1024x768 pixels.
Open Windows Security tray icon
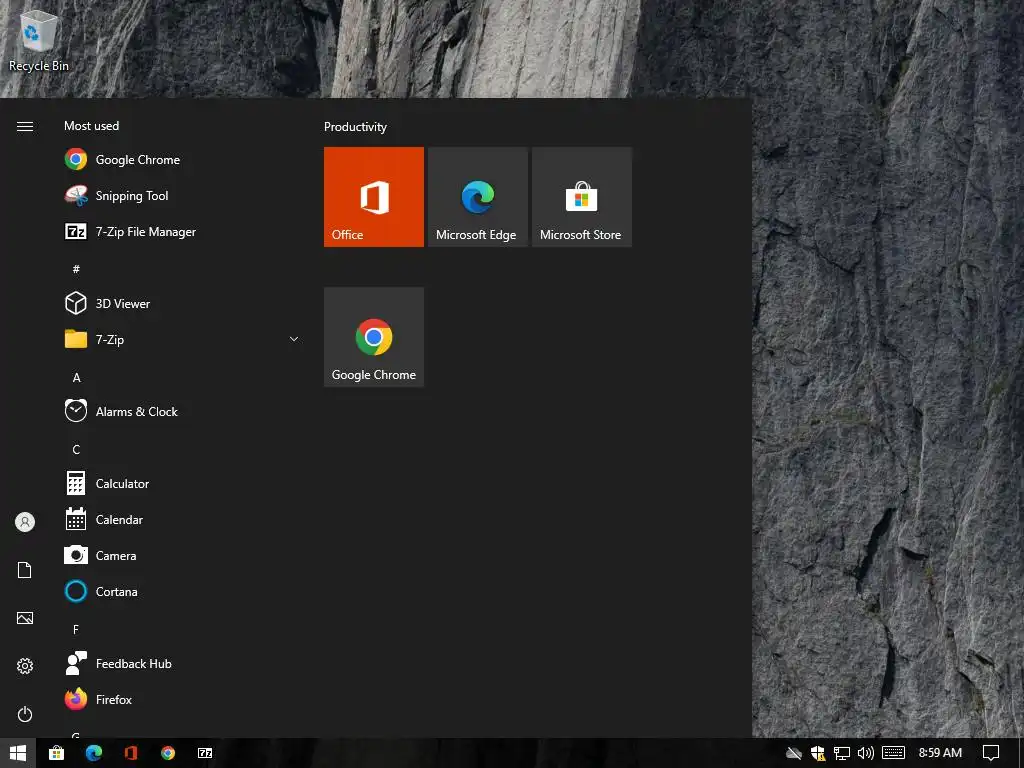[818, 753]
